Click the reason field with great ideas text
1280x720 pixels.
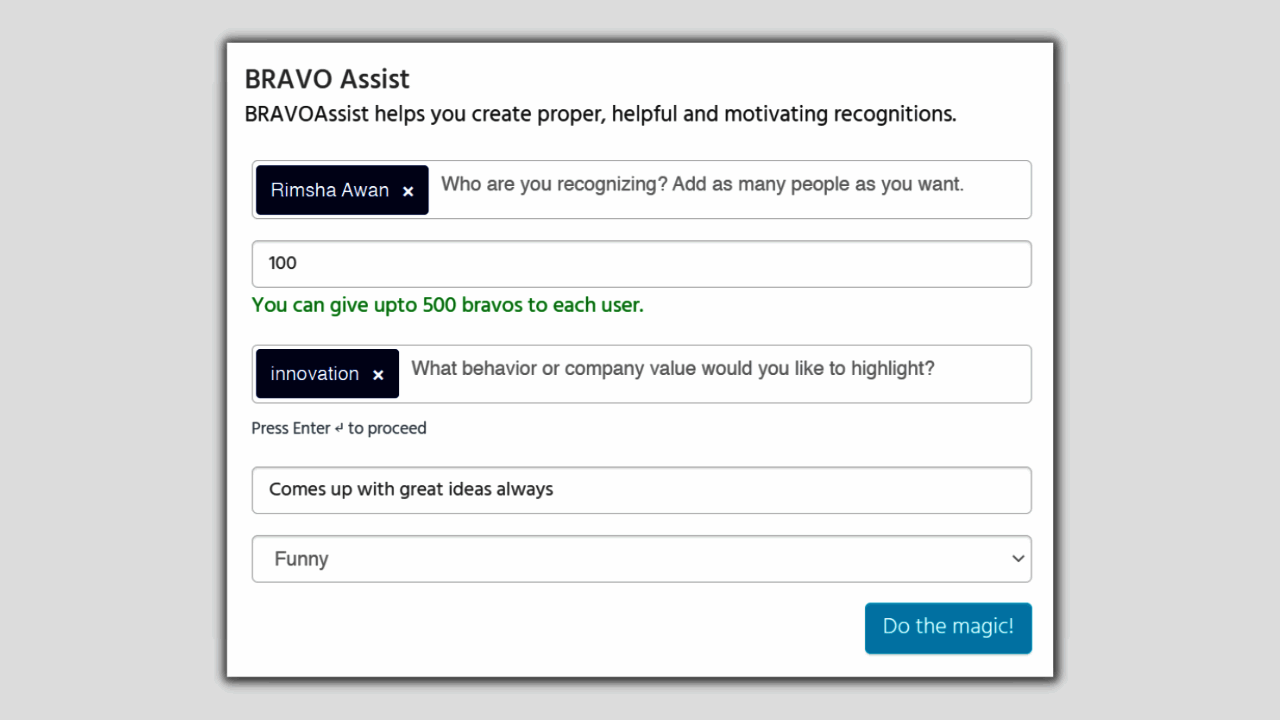641,490
